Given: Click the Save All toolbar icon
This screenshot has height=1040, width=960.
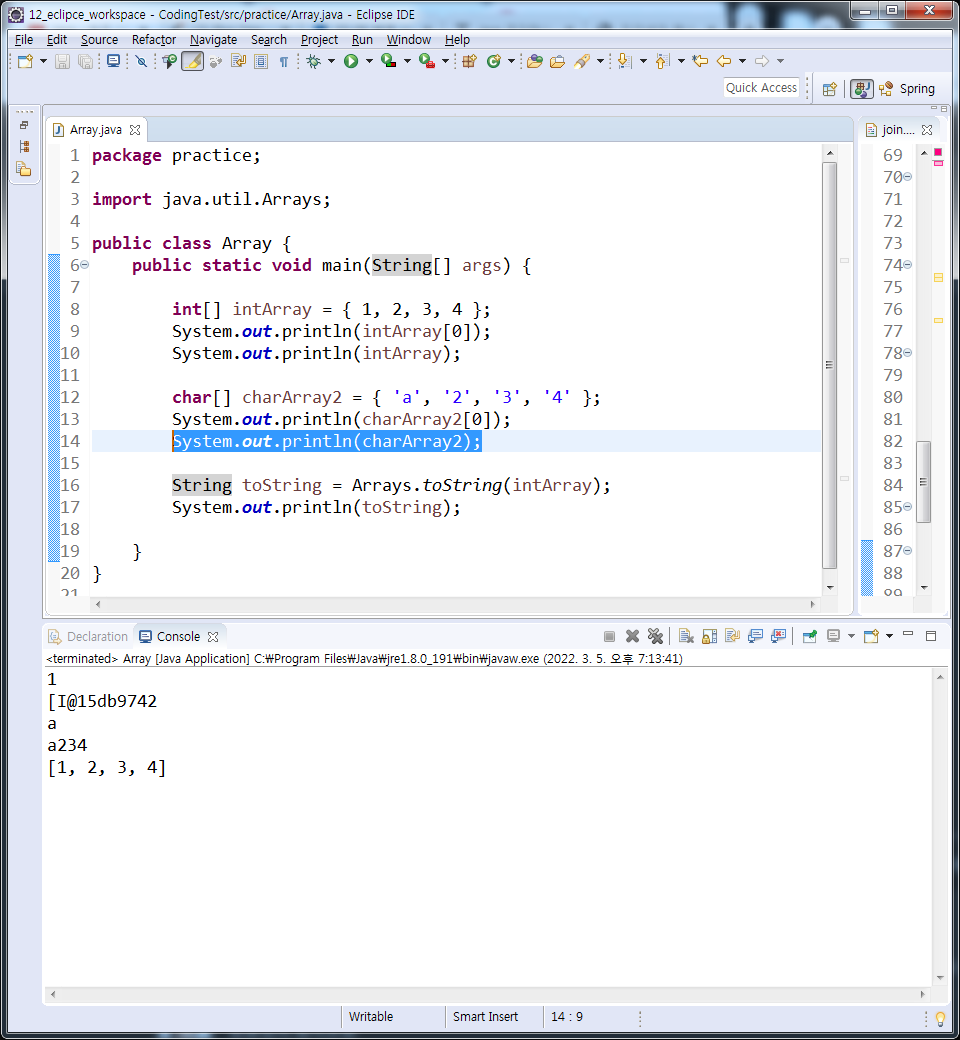Looking at the screenshot, I should click(85, 62).
